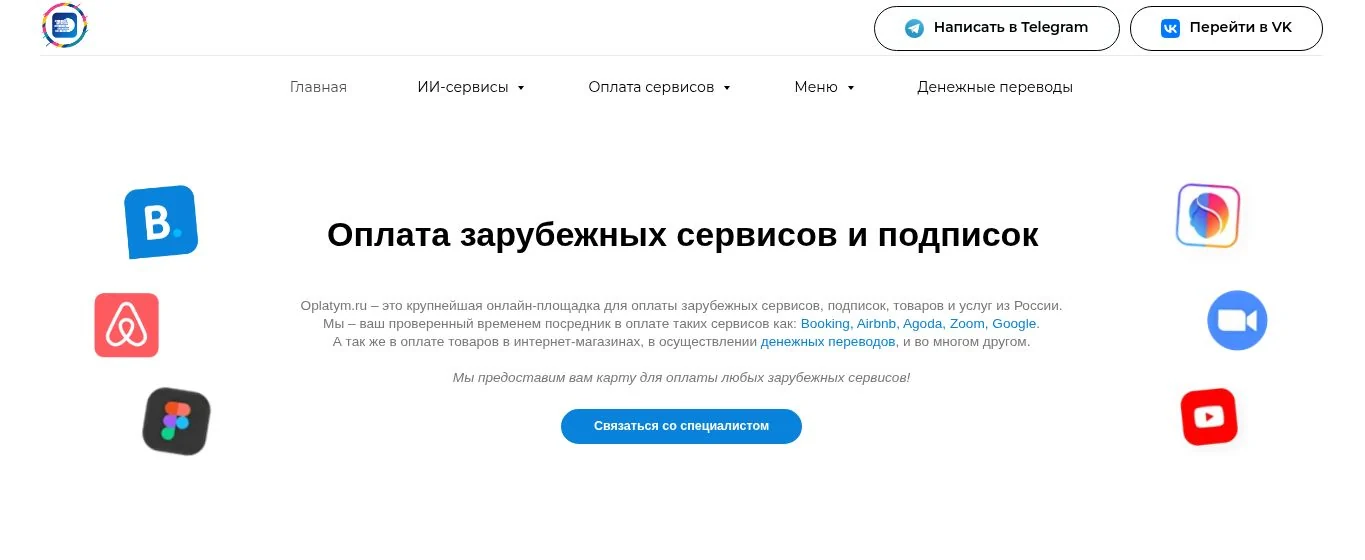
Task: Click the Oplatym site logo
Action: 65,26
